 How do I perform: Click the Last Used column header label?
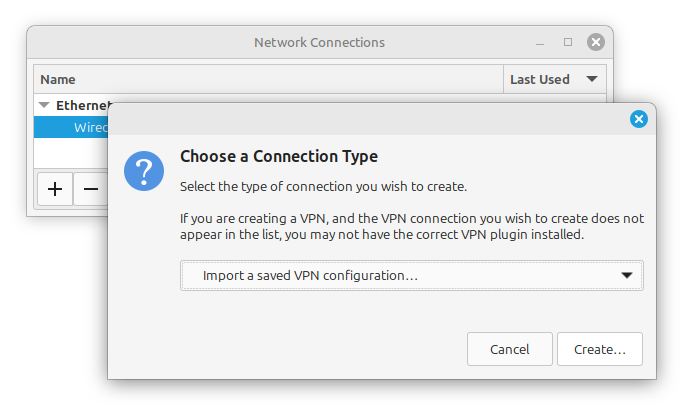pos(539,79)
